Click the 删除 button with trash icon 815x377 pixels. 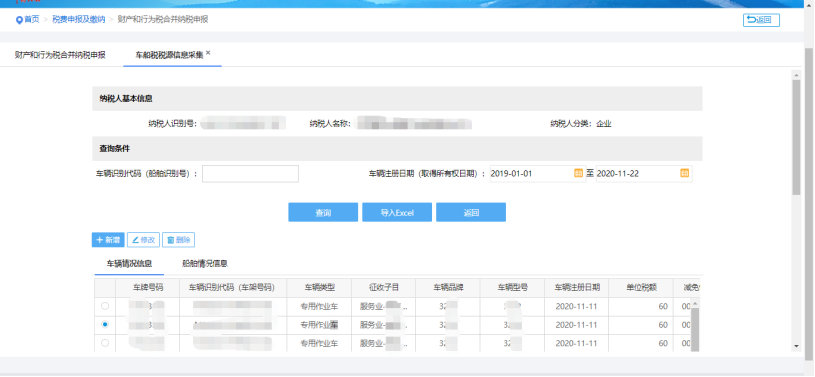pyautogui.click(x=178, y=240)
